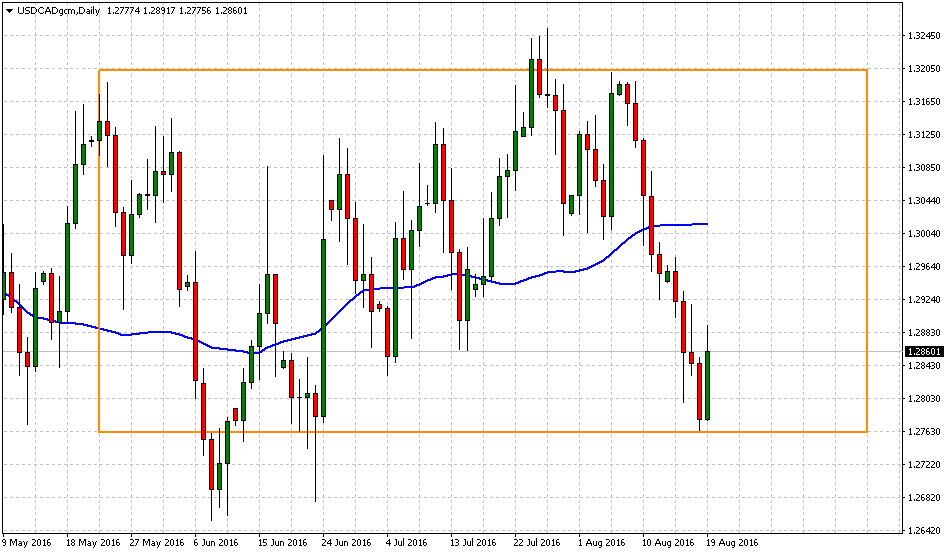Viewport: 945px width, 554px height.
Task: Select the USDCADgcm,Daily chart title text
Action: click(x=58, y=10)
